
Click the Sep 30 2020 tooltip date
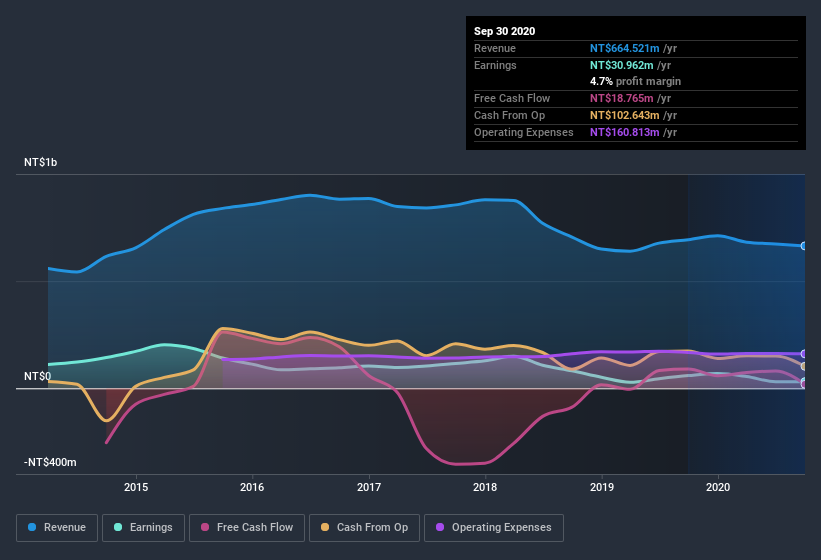505,31
